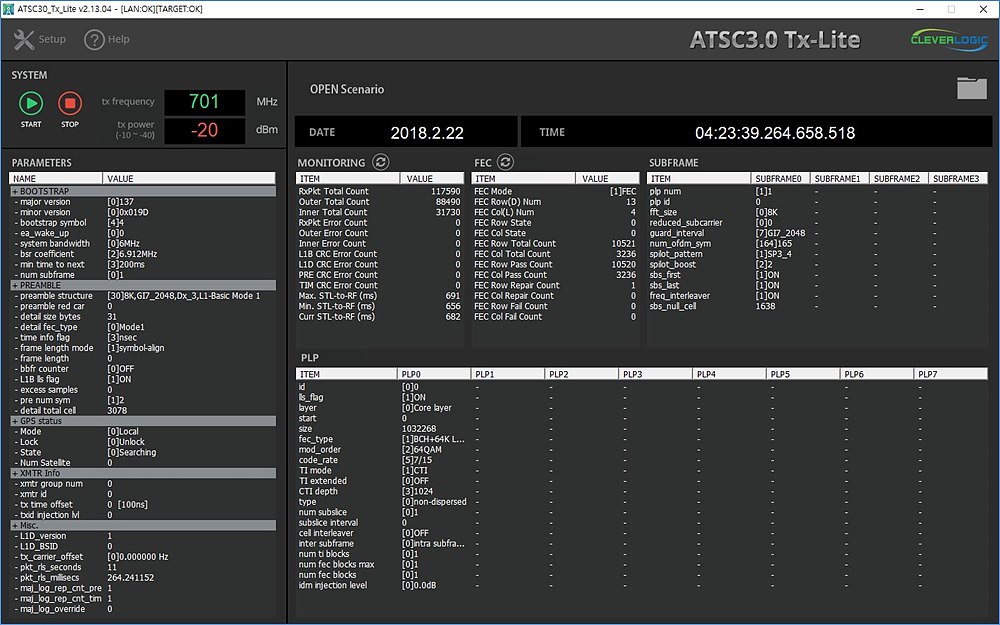Select the Num Satellite row
The width and height of the screenshot is (1000, 625).
142,463
